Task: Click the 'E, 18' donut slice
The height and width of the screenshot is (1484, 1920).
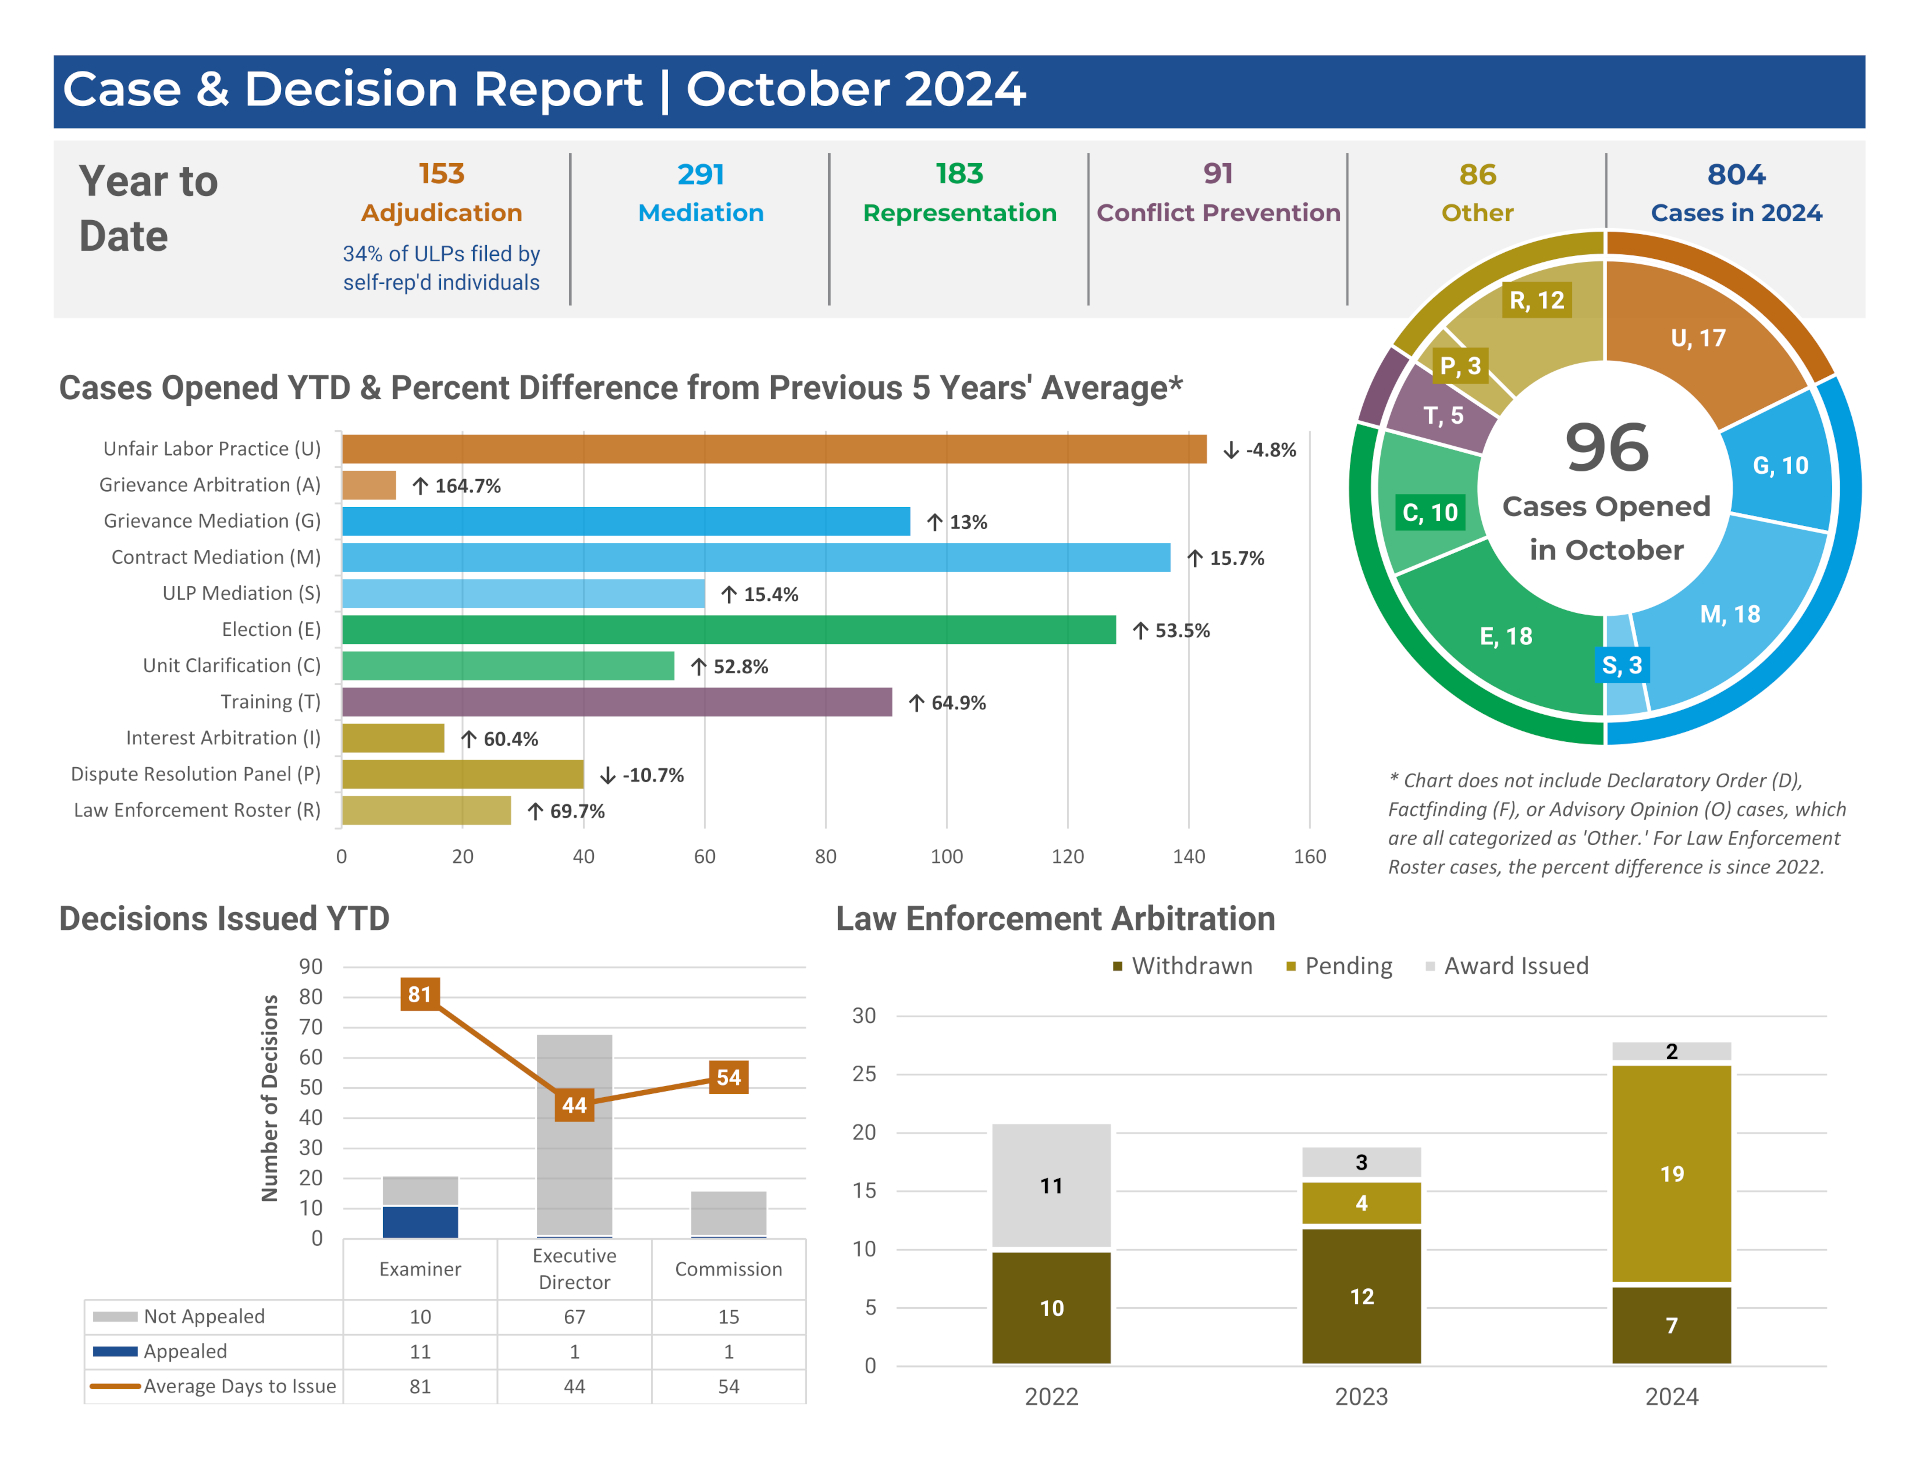Action: click(1506, 636)
